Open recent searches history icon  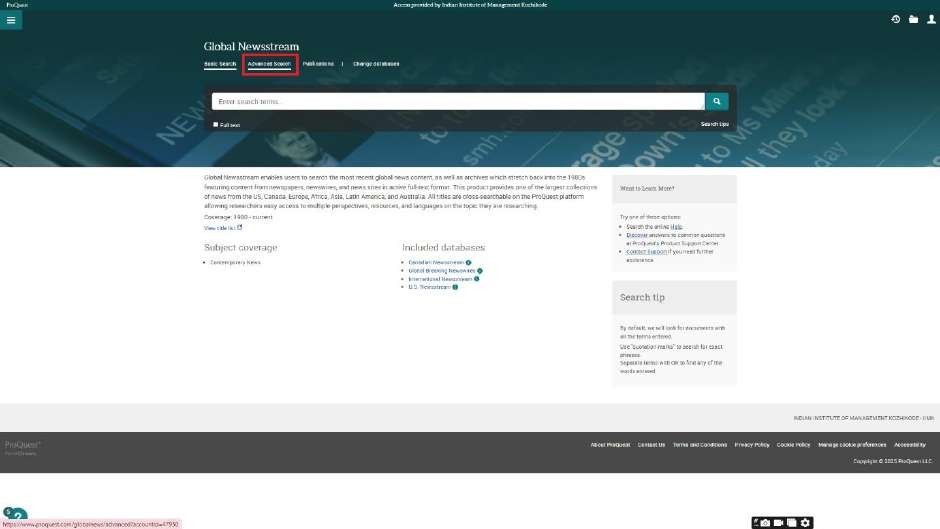click(x=896, y=19)
